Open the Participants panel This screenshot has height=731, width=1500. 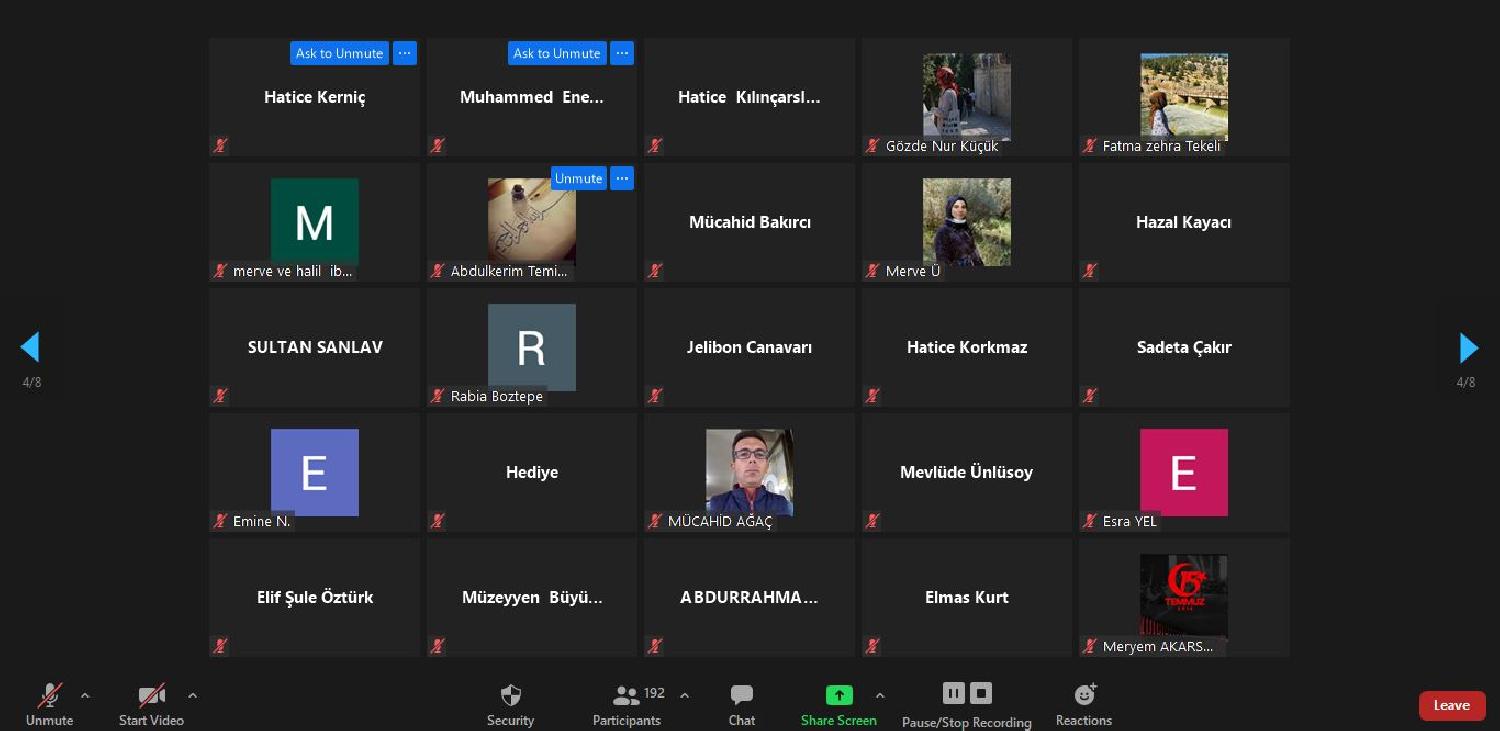click(627, 696)
